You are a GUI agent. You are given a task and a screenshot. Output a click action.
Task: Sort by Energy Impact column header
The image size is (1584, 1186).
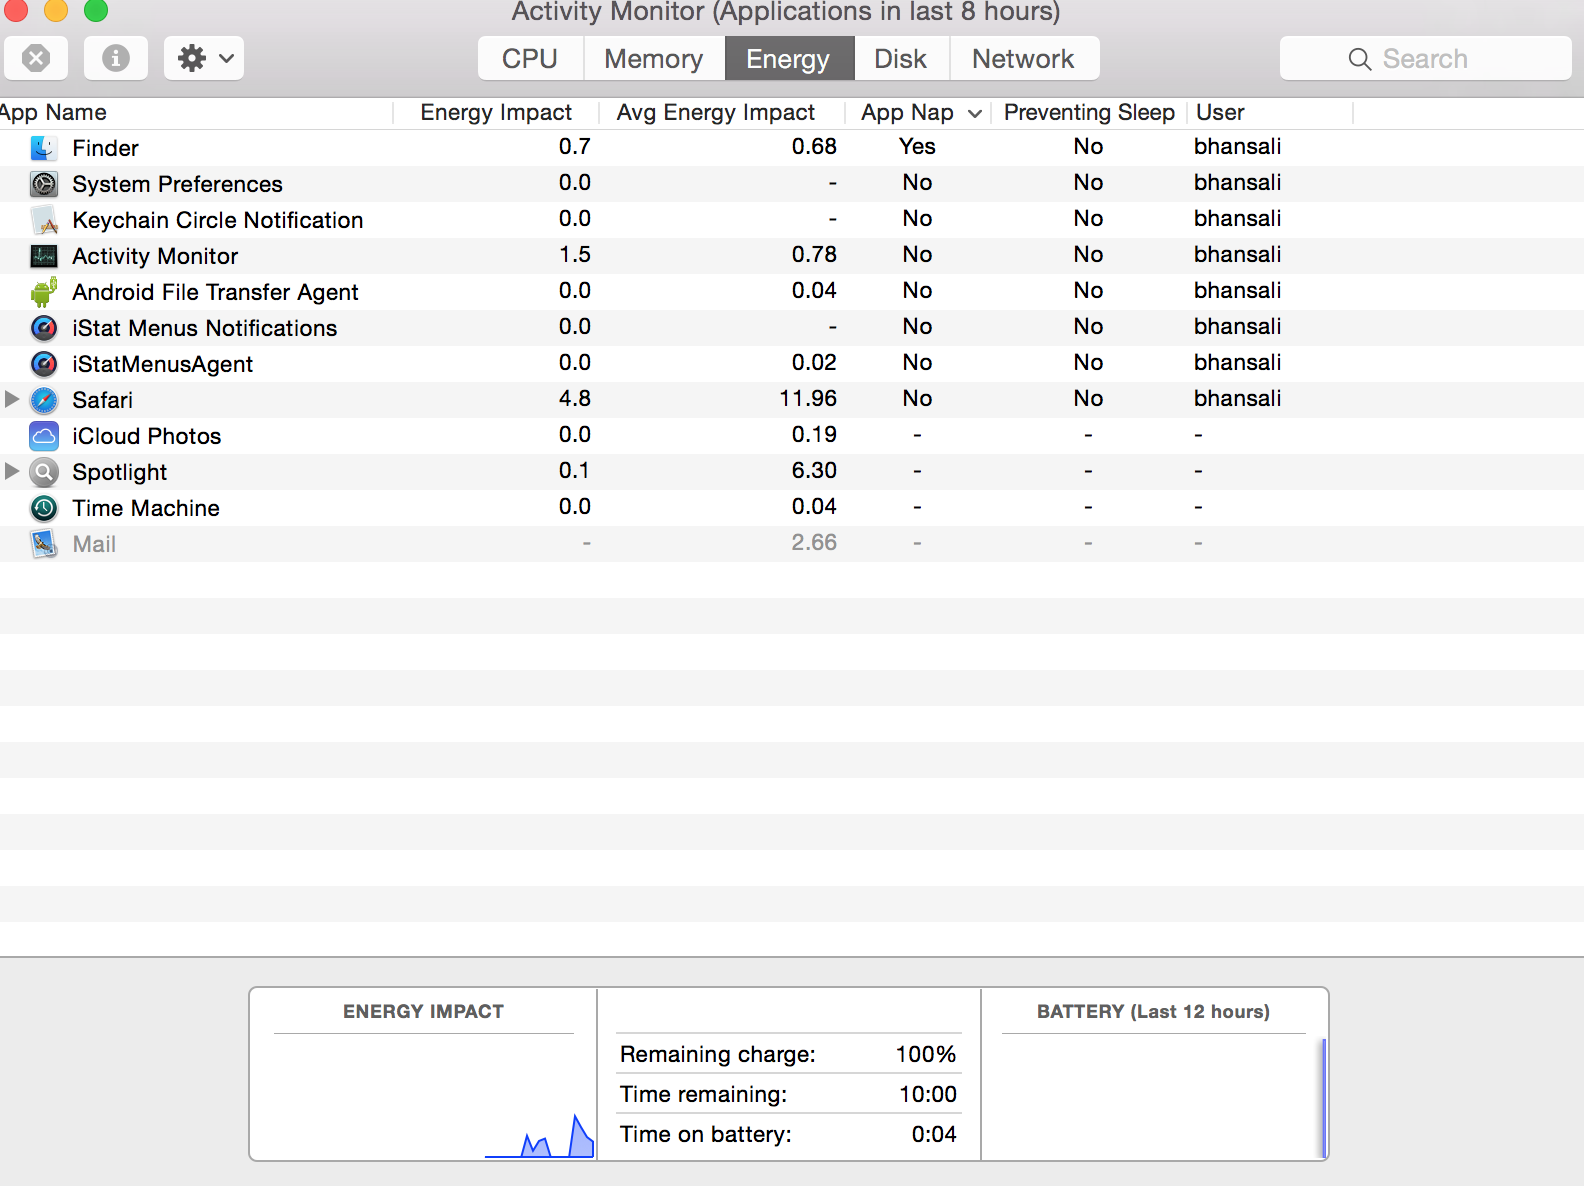click(x=496, y=112)
